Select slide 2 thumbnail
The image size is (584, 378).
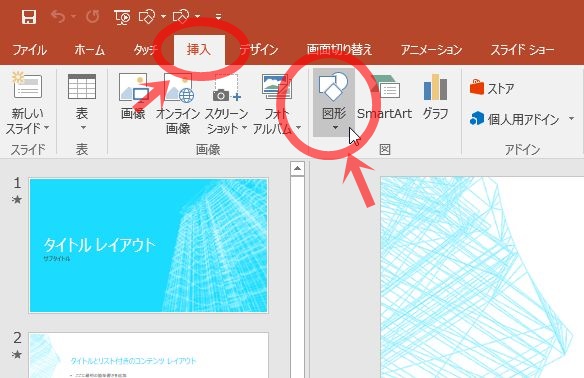pos(149,355)
